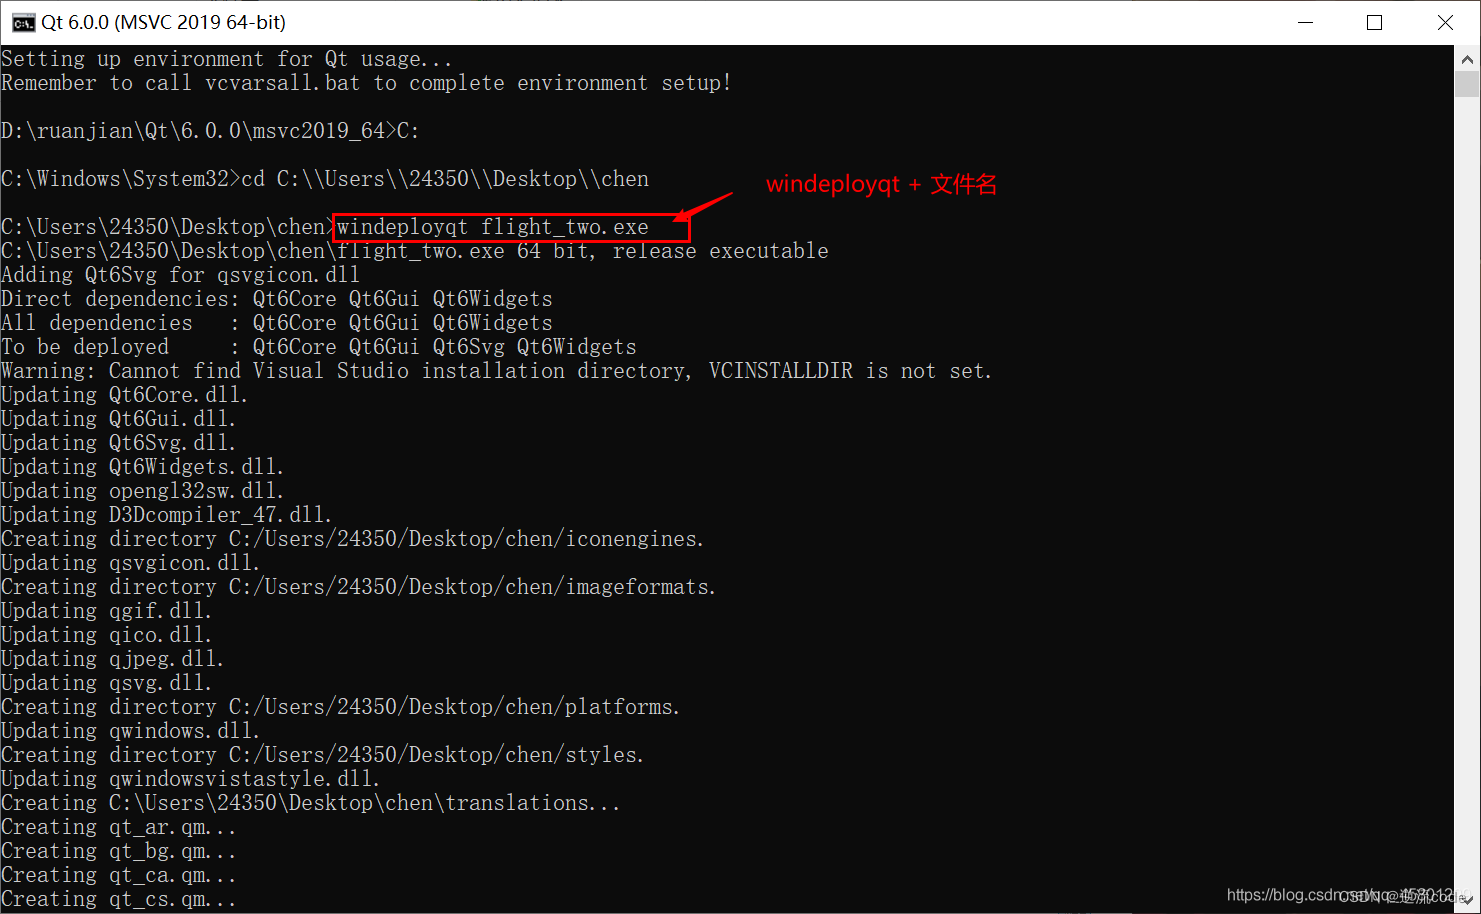Click the line 'Creating qt_bg.qm...'

[118, 851]
